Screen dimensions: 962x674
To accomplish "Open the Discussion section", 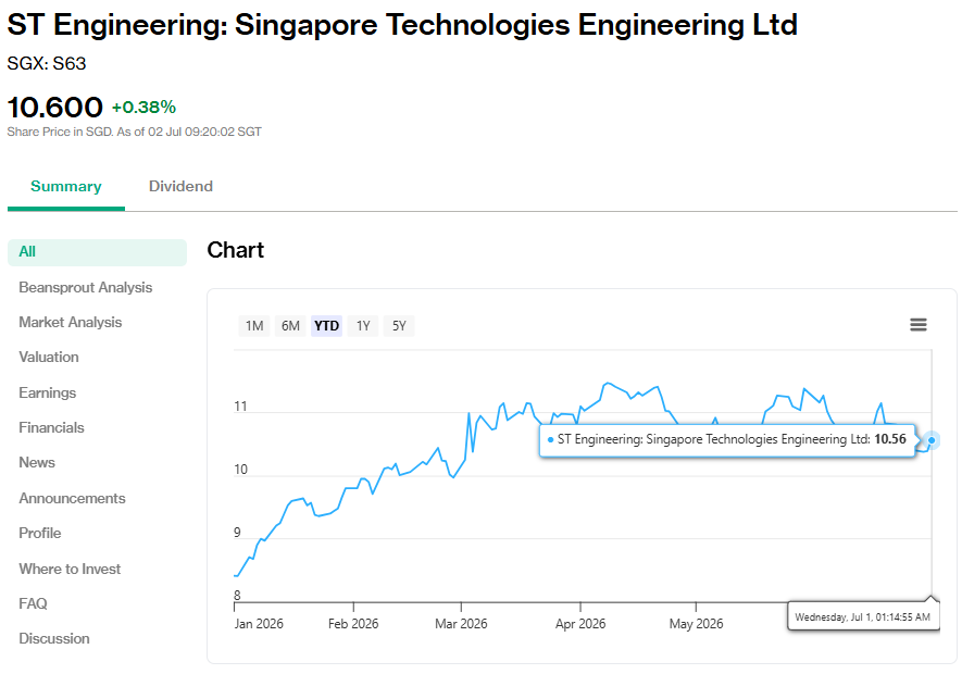I will 54,638.
